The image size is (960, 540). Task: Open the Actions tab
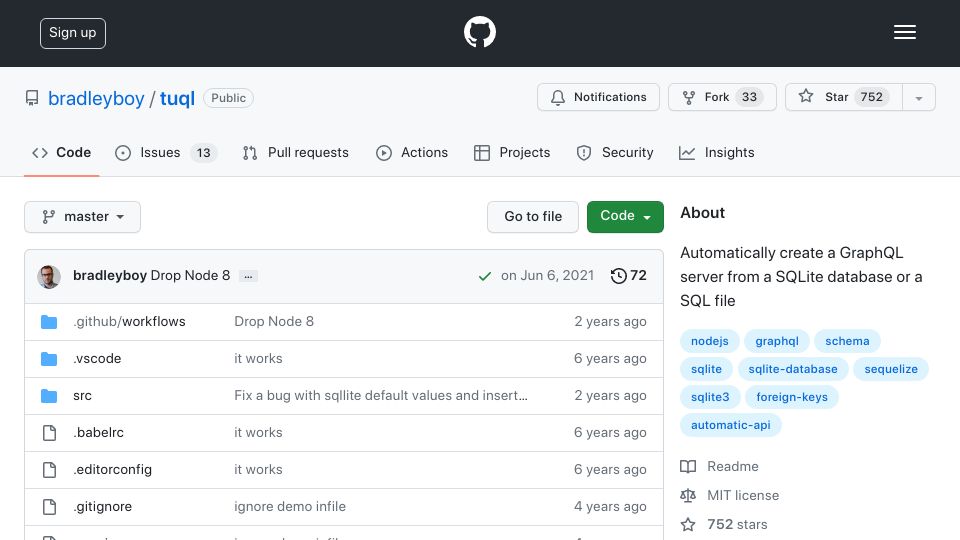411,152
